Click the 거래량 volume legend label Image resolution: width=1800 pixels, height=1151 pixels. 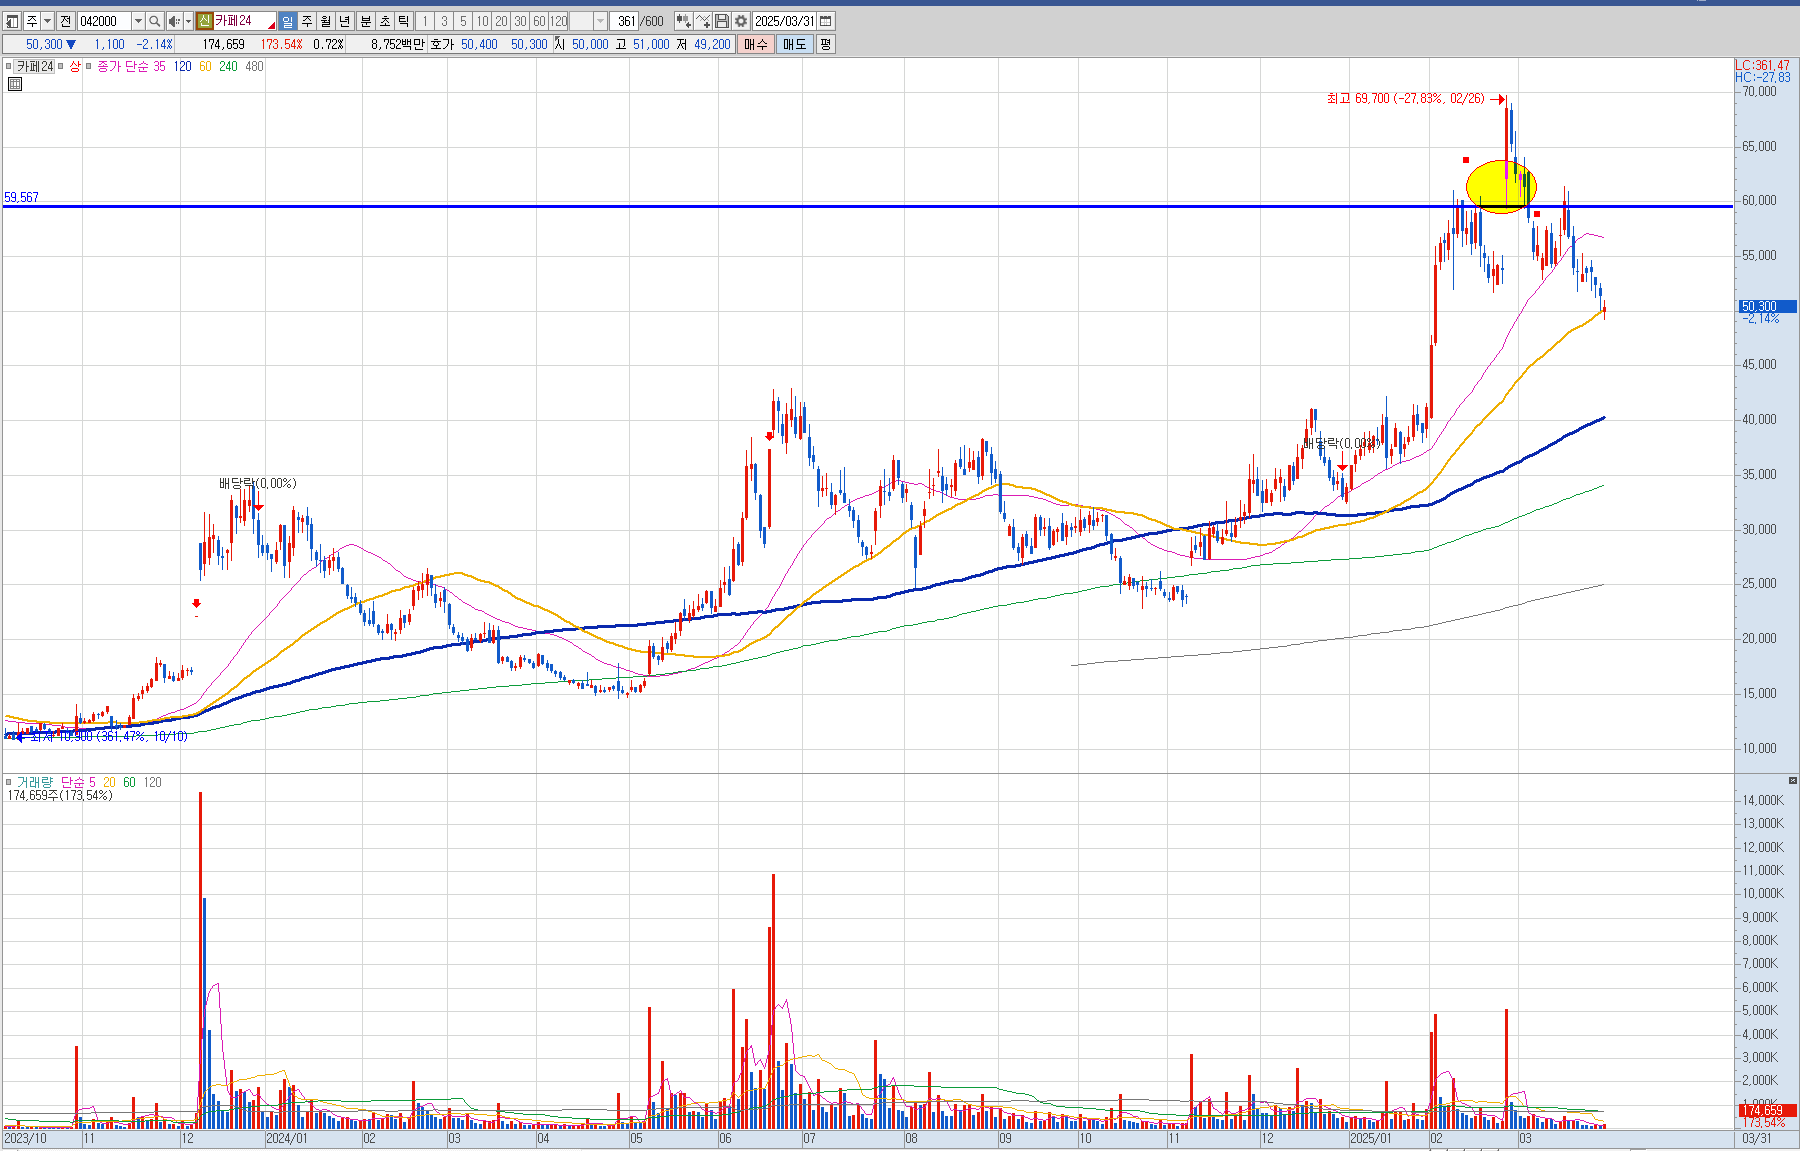point(34,782)
